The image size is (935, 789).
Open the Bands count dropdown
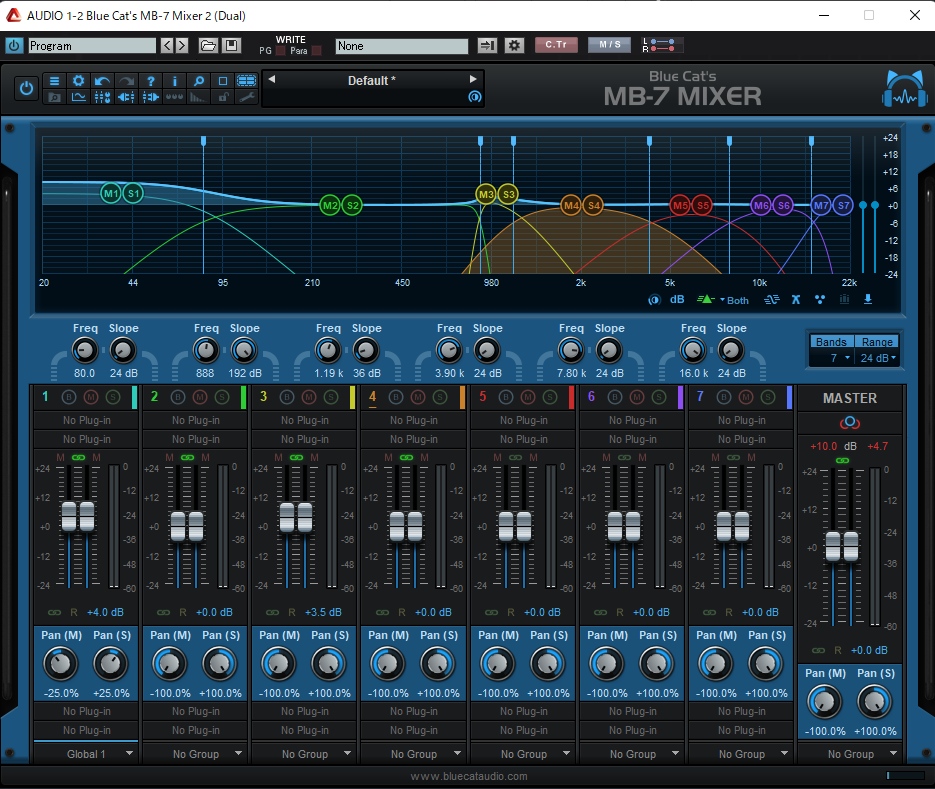pos(832,358)
